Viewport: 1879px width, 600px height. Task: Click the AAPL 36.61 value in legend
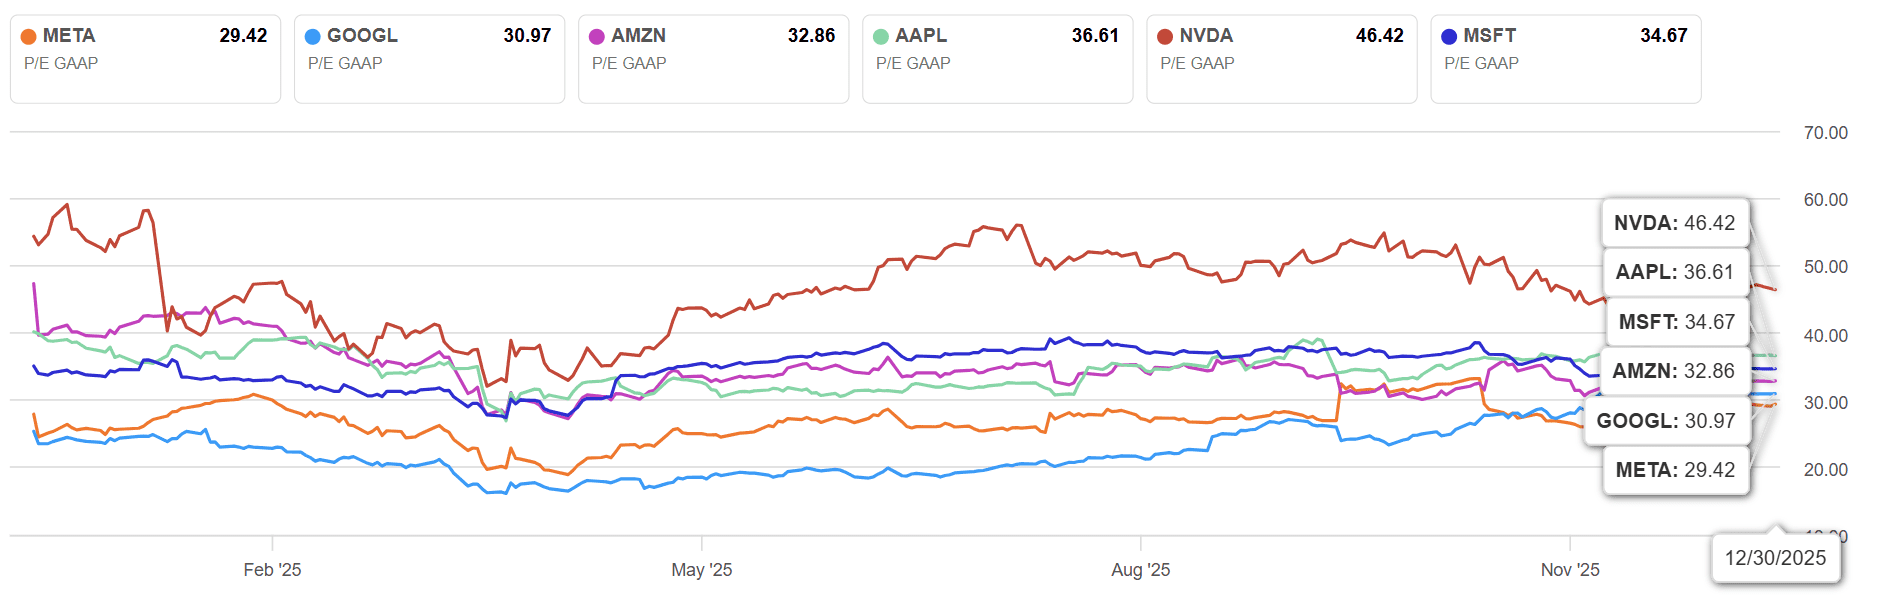[x=1095, y=36]
